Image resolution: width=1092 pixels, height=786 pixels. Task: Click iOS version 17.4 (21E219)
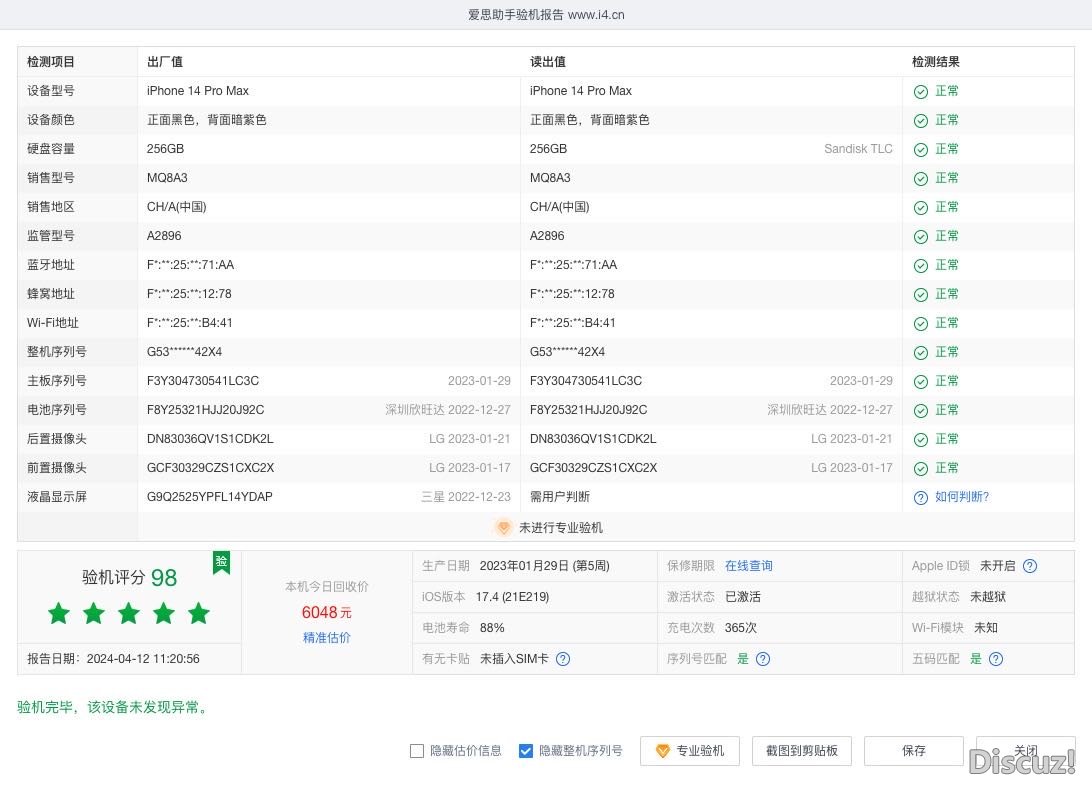pyautogui.click(x=513, y=597)
